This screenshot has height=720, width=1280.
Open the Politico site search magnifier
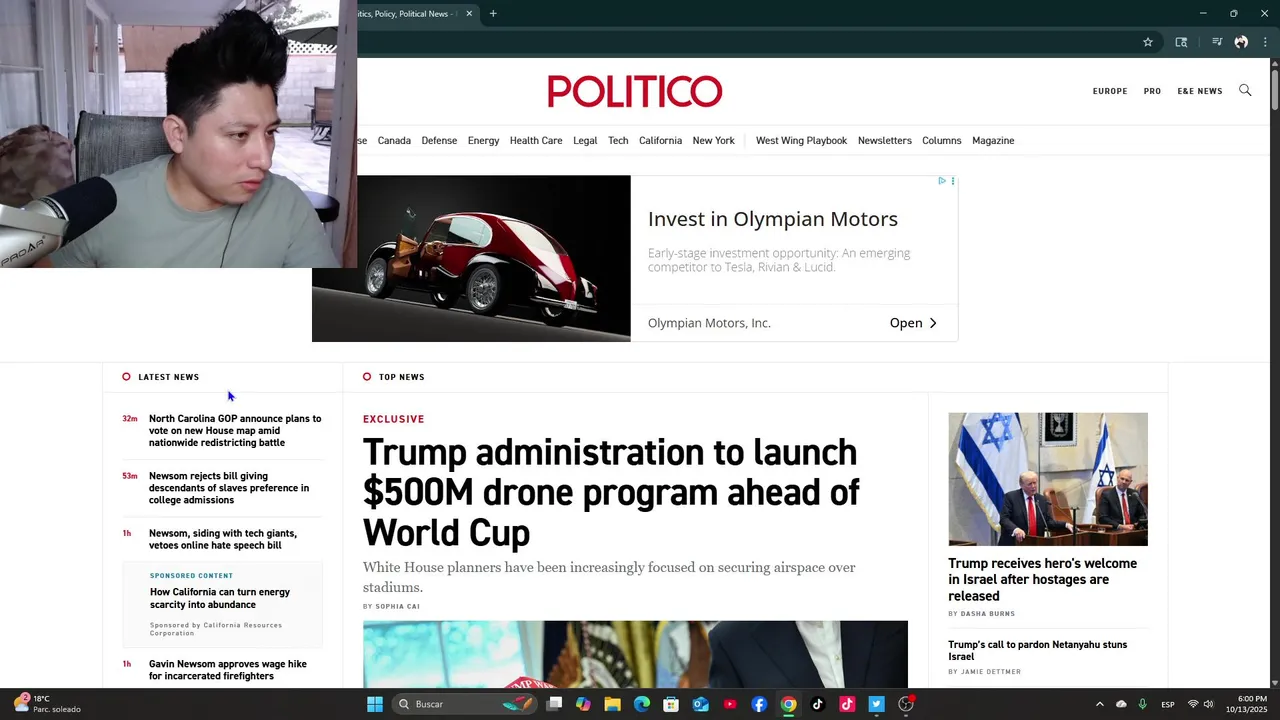tap(1245, 90)
